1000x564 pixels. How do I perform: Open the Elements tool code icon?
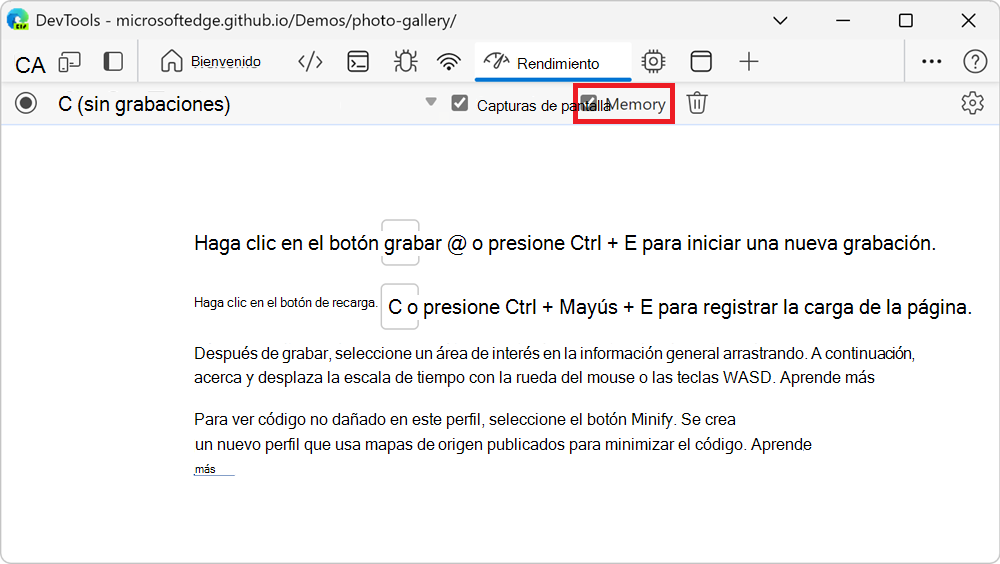pos(310,62)
